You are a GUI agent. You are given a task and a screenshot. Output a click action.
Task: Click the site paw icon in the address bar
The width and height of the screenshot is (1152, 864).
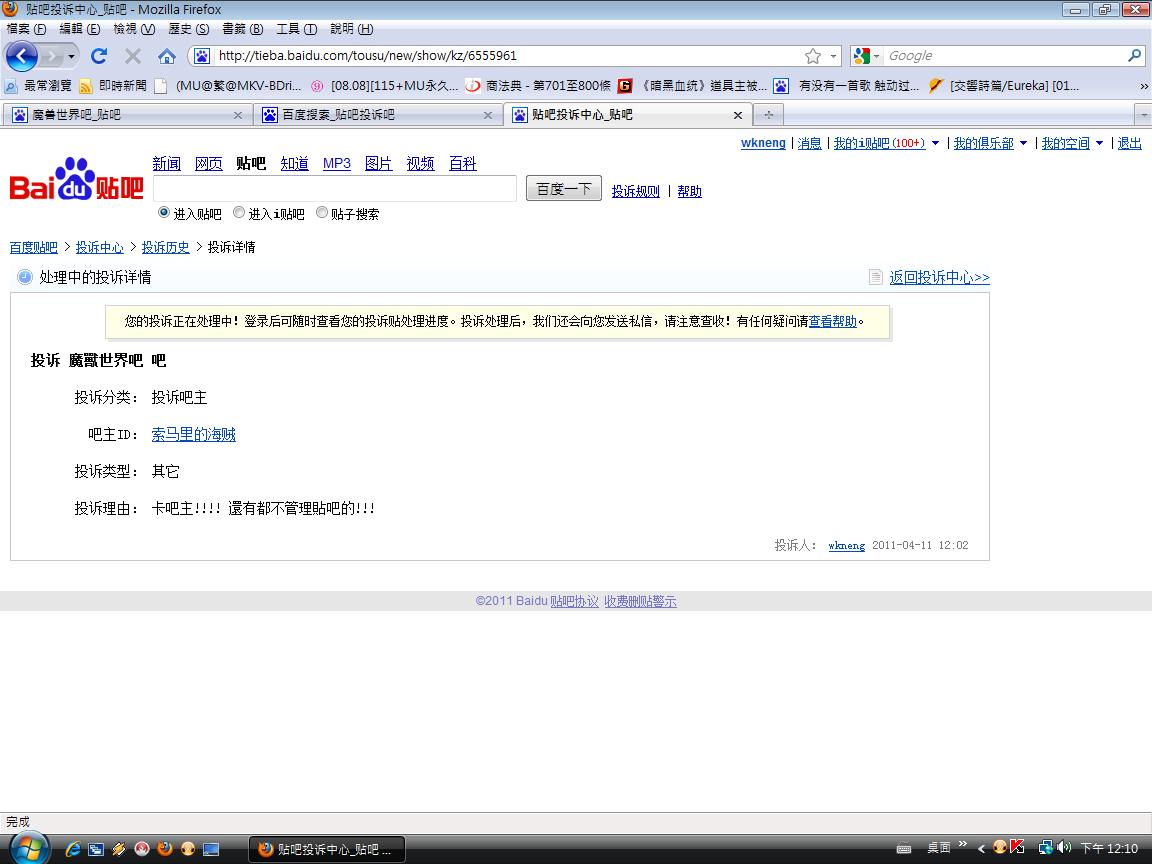tap(202, 56)
